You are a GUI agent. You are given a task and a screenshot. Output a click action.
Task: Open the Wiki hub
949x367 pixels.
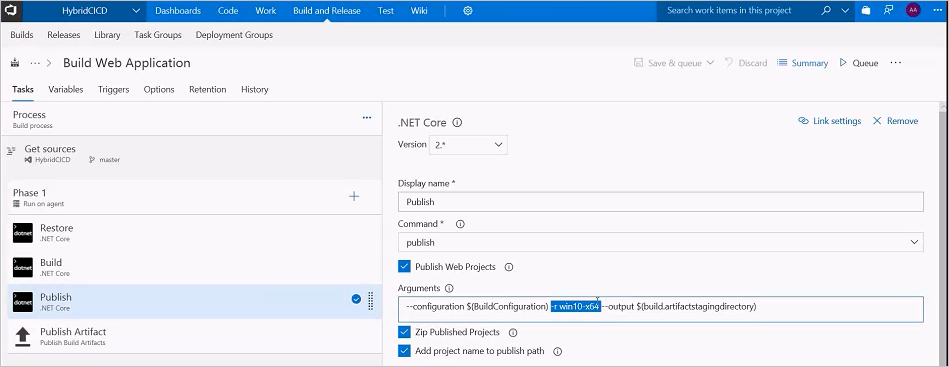(419, 11)
